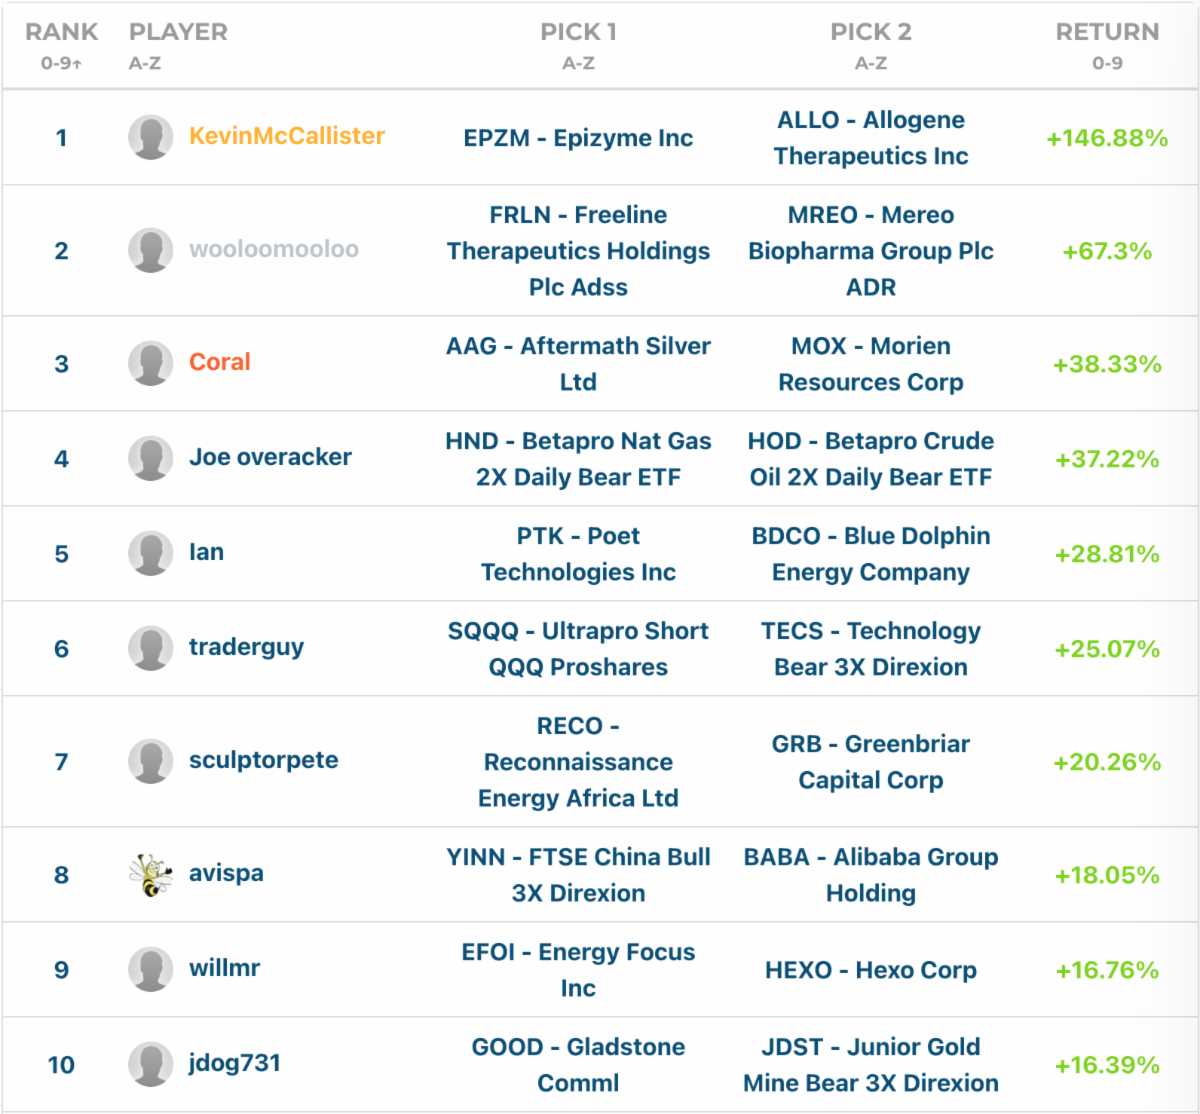Click the avispa bee avatar
Viewport: 1200px width, 1114px height.
[x=151, y=875]
